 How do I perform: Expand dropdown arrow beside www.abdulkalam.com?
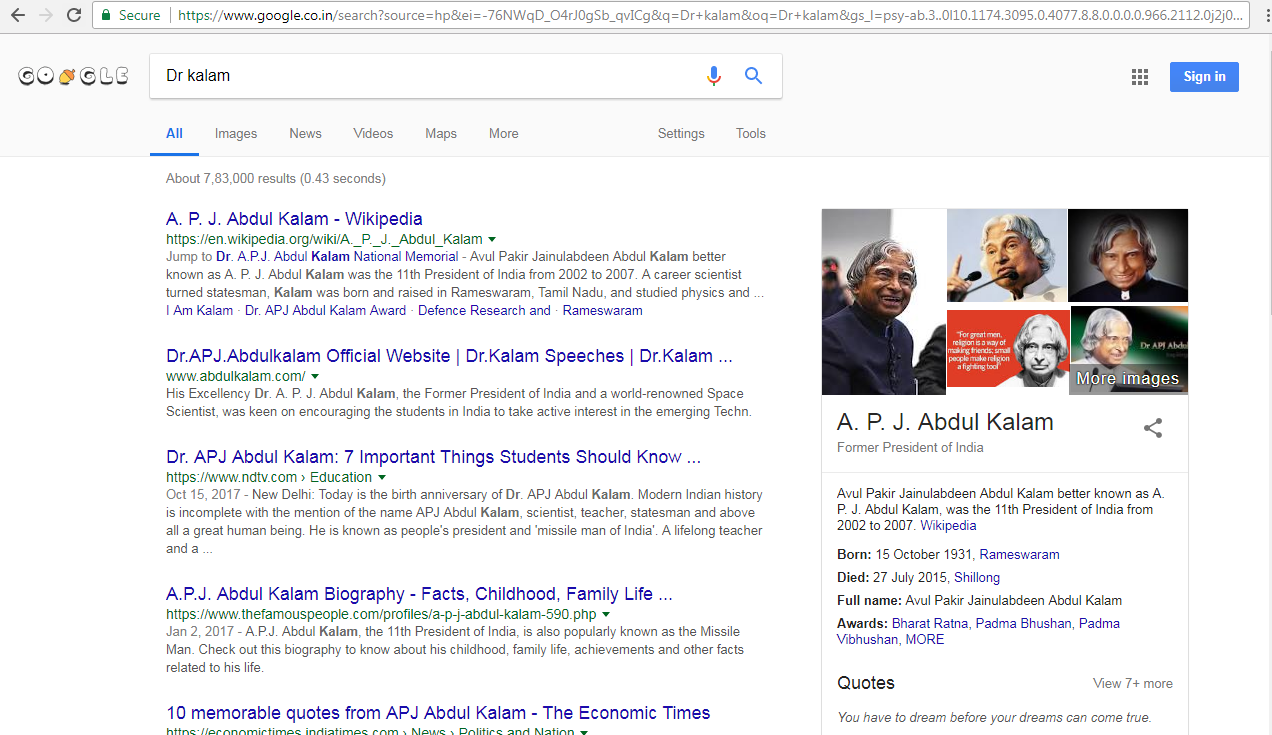315,377
